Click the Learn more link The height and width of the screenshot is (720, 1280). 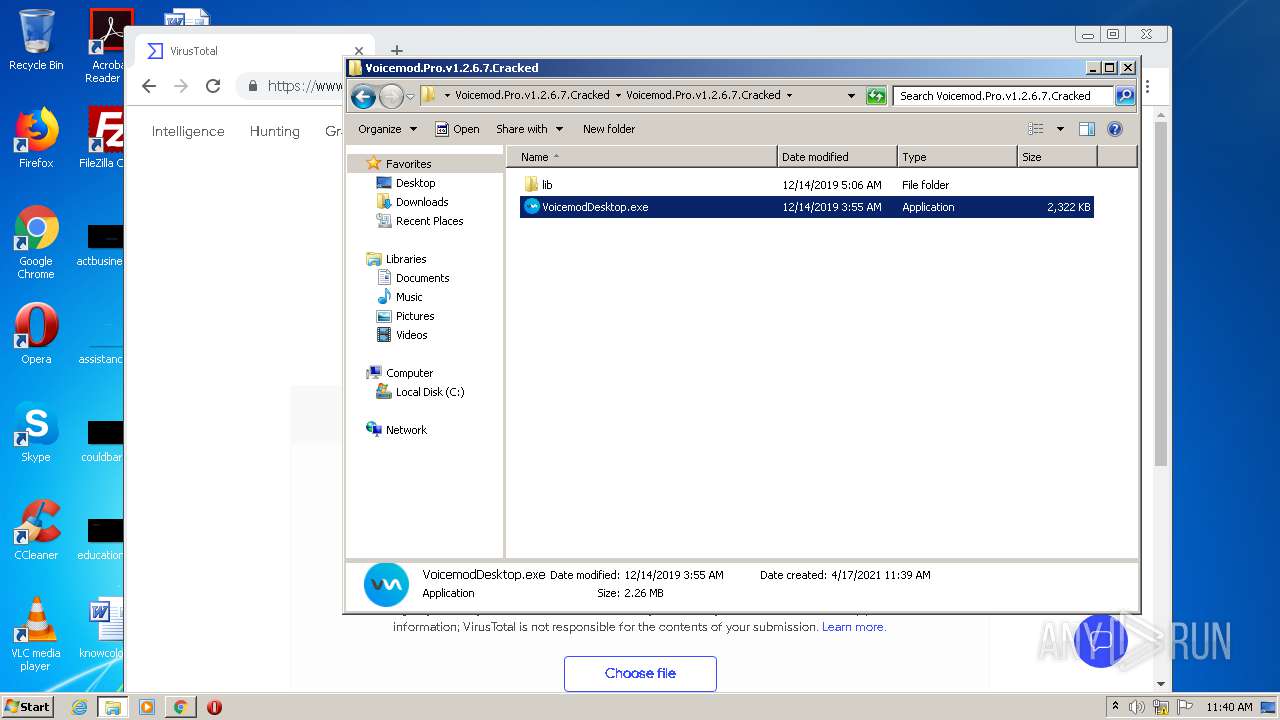click(x=853, y=627)
